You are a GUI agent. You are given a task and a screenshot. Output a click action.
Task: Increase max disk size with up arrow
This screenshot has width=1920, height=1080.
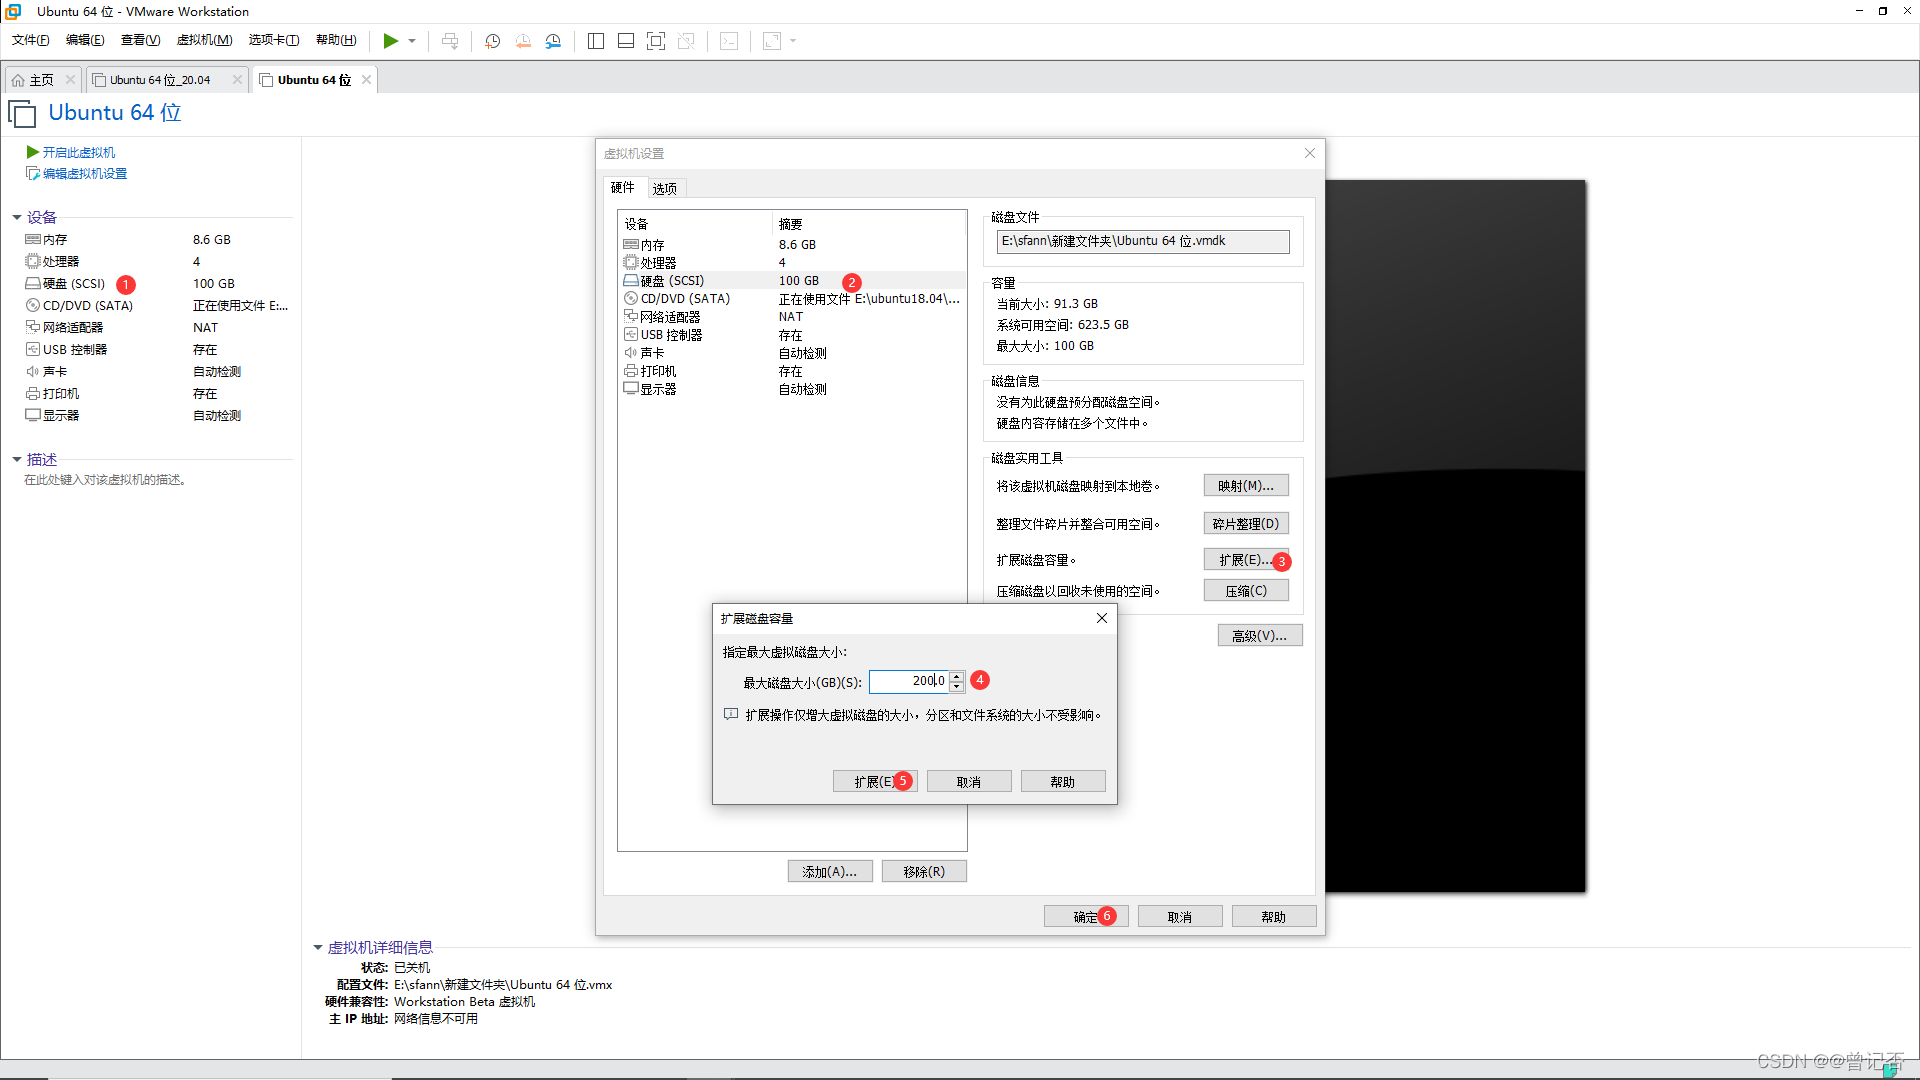pos(957,676)
